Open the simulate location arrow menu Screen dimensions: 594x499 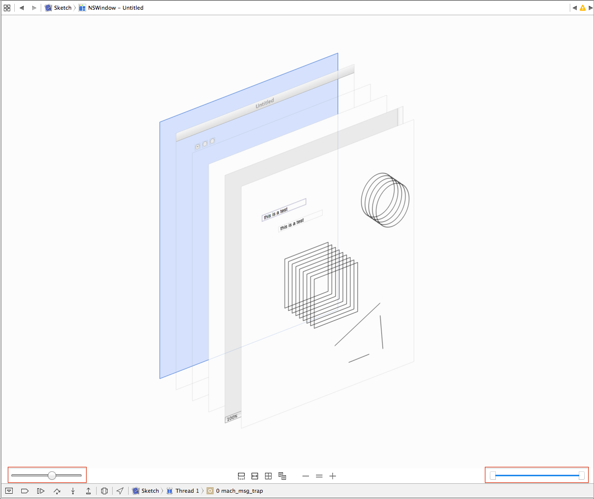click(120, 491)
